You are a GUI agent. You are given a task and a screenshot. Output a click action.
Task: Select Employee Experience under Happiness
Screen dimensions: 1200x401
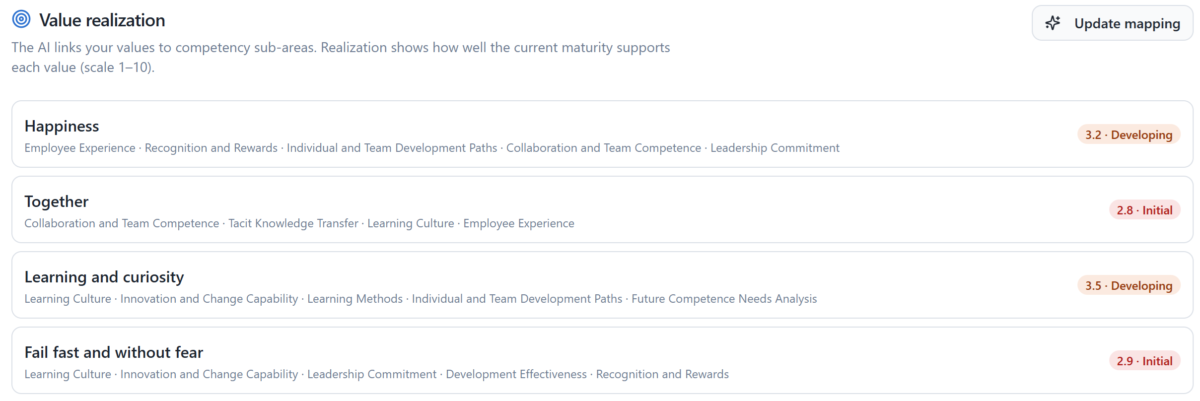coord(80,148)
